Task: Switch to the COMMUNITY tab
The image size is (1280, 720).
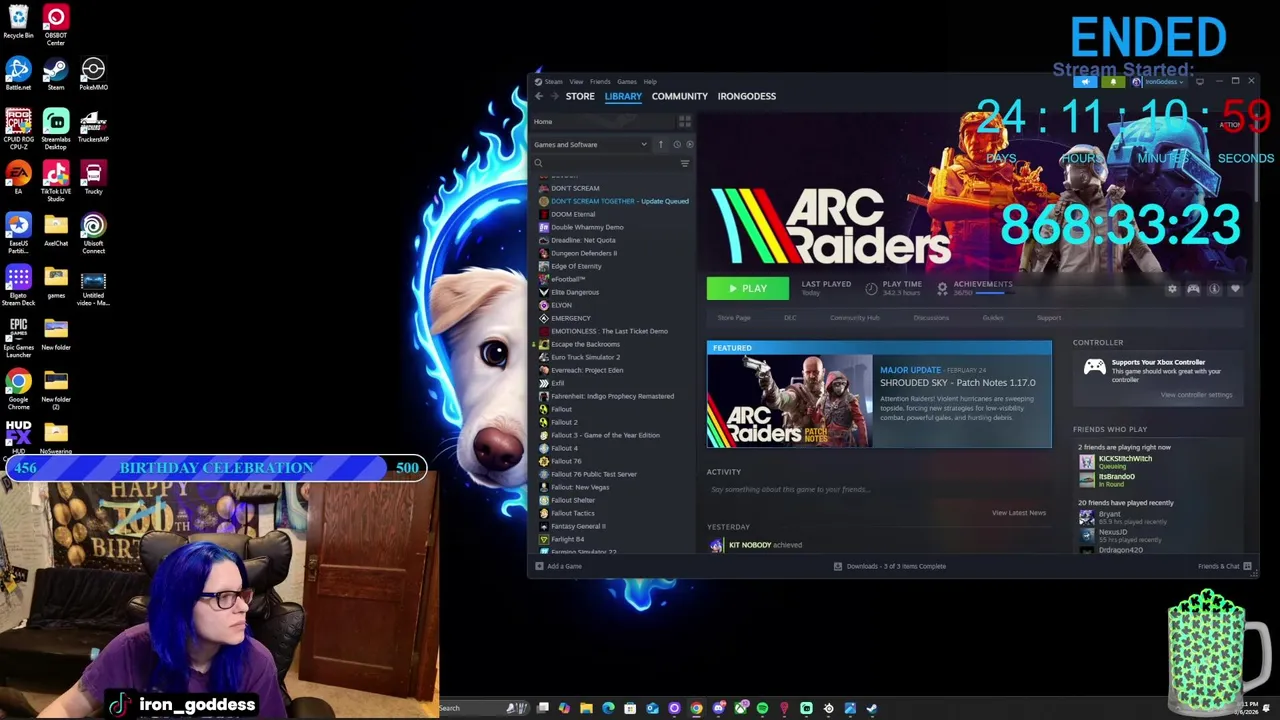Action: (x=680, y=96)
